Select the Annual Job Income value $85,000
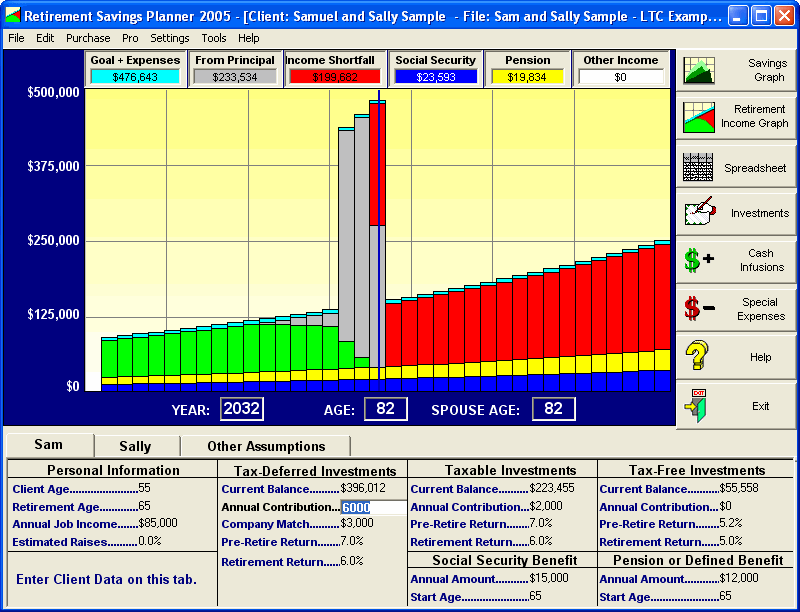Viewport: 800px width, 612px height. (158, 523)
